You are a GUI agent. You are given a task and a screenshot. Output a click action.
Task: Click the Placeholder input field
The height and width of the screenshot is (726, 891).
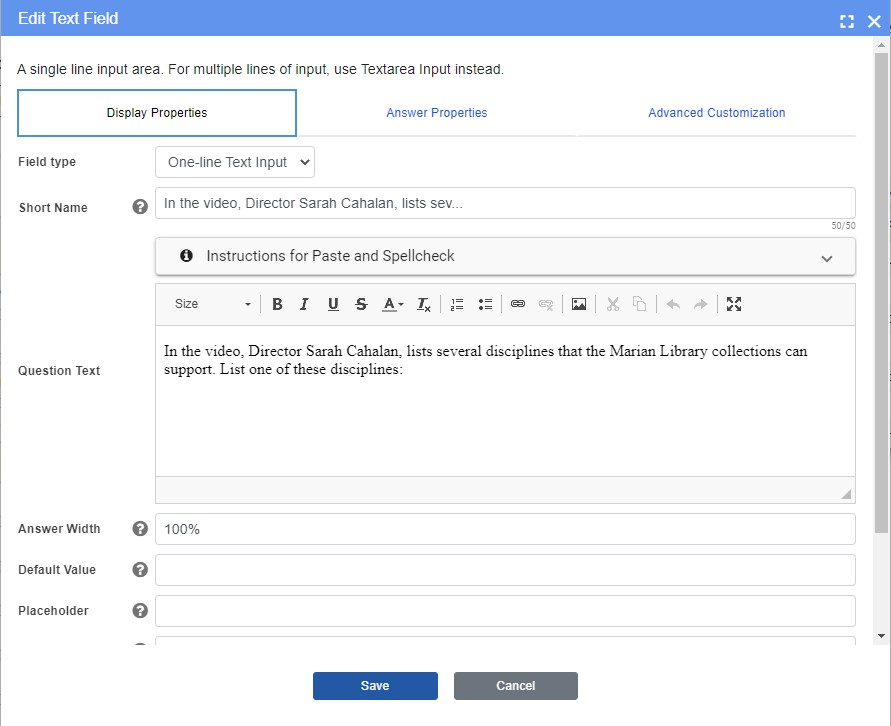pyautogui.click(x=505, y=610)
